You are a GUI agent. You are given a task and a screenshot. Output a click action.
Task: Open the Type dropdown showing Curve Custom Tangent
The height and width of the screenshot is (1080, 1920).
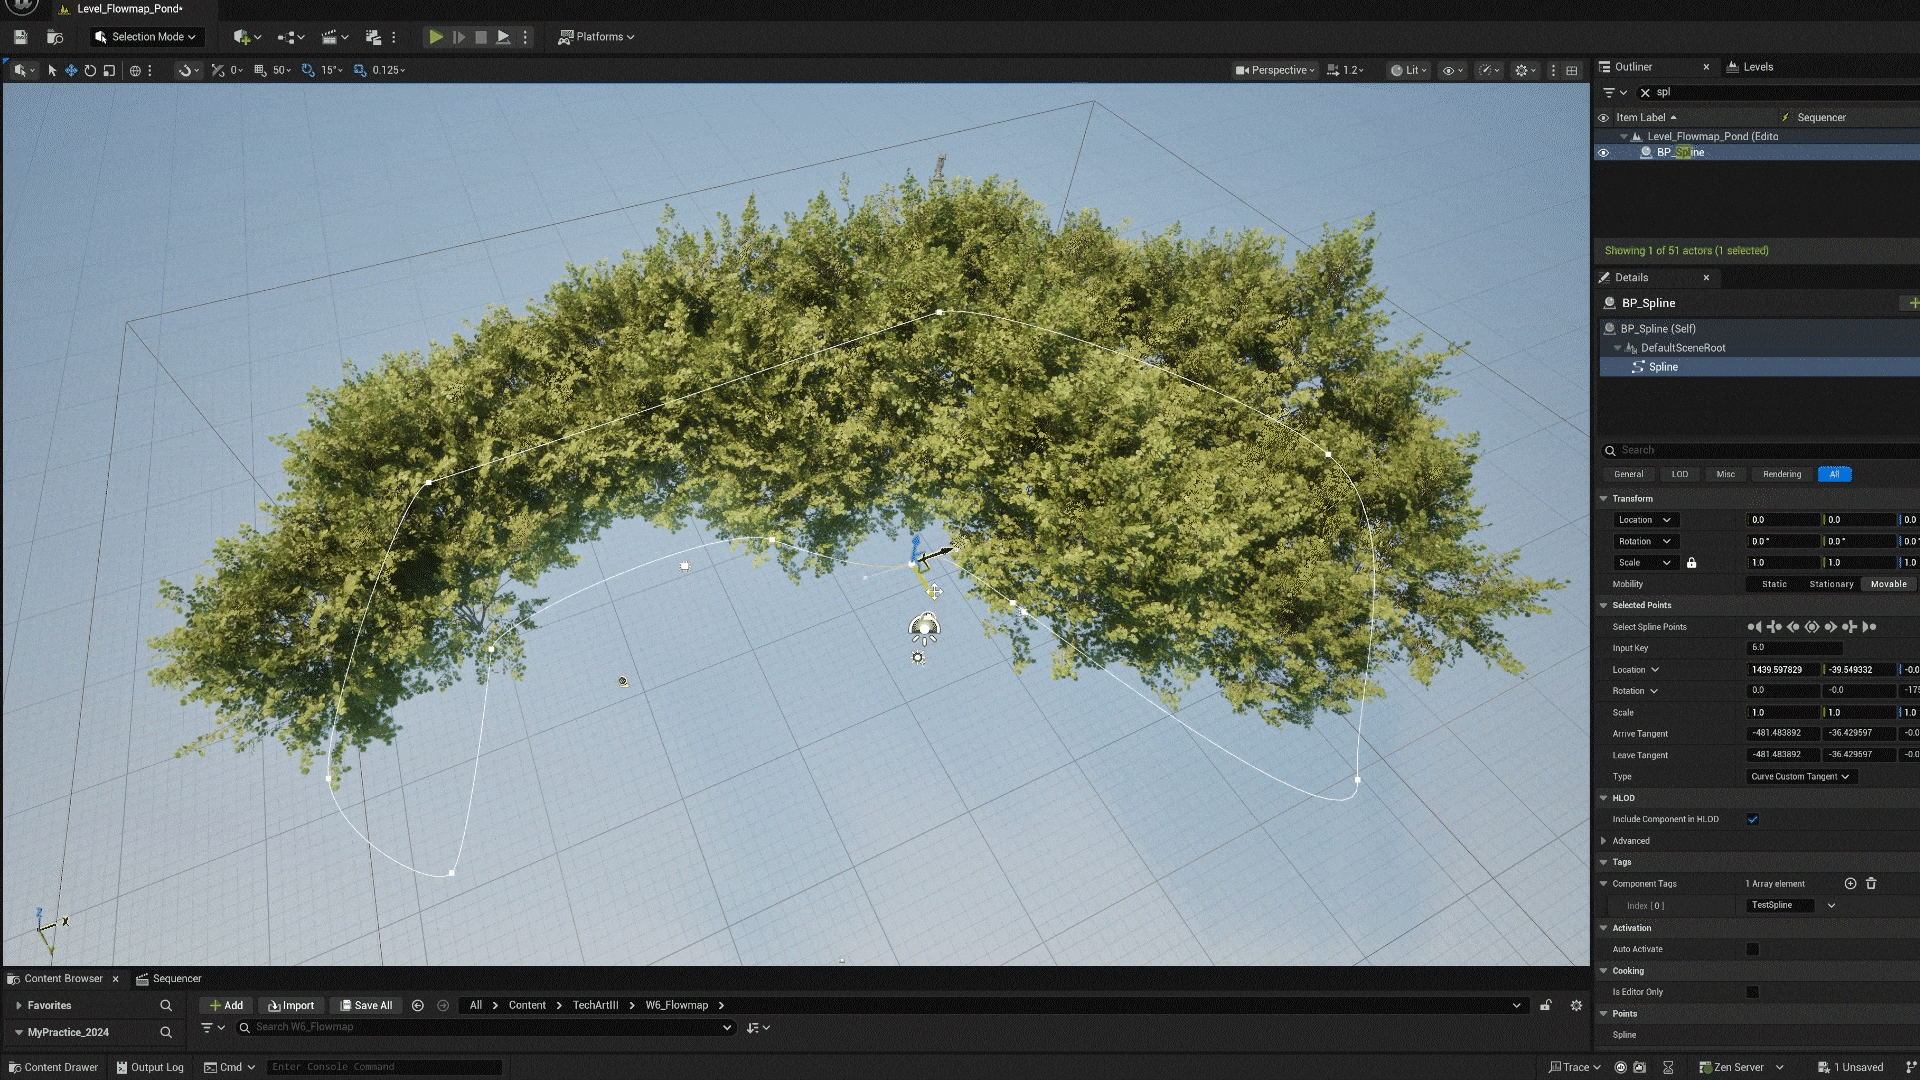(x=1800, y=776)
